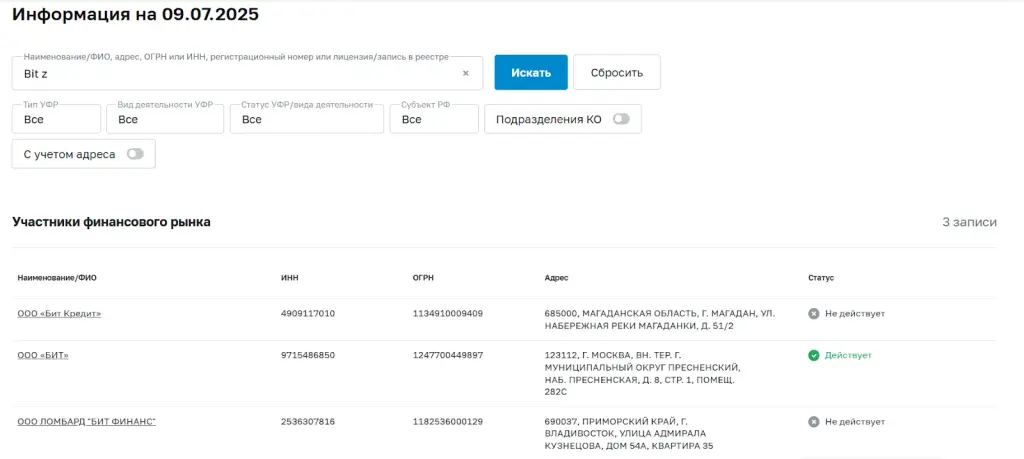
Task: Click the ИНН column header
Action: tap(290, 277)
